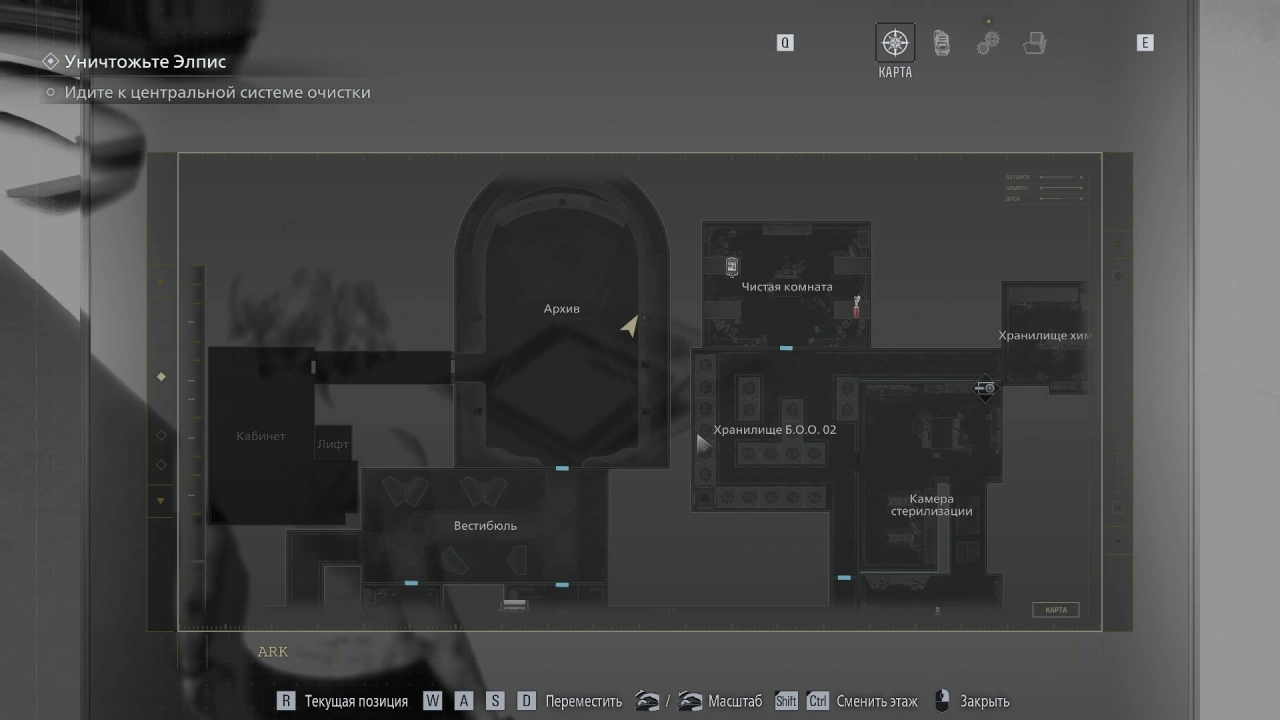Click the КАРТА button in map corner
Image resolution: width=1280 pixels, height=720 pixels.
1055,610
